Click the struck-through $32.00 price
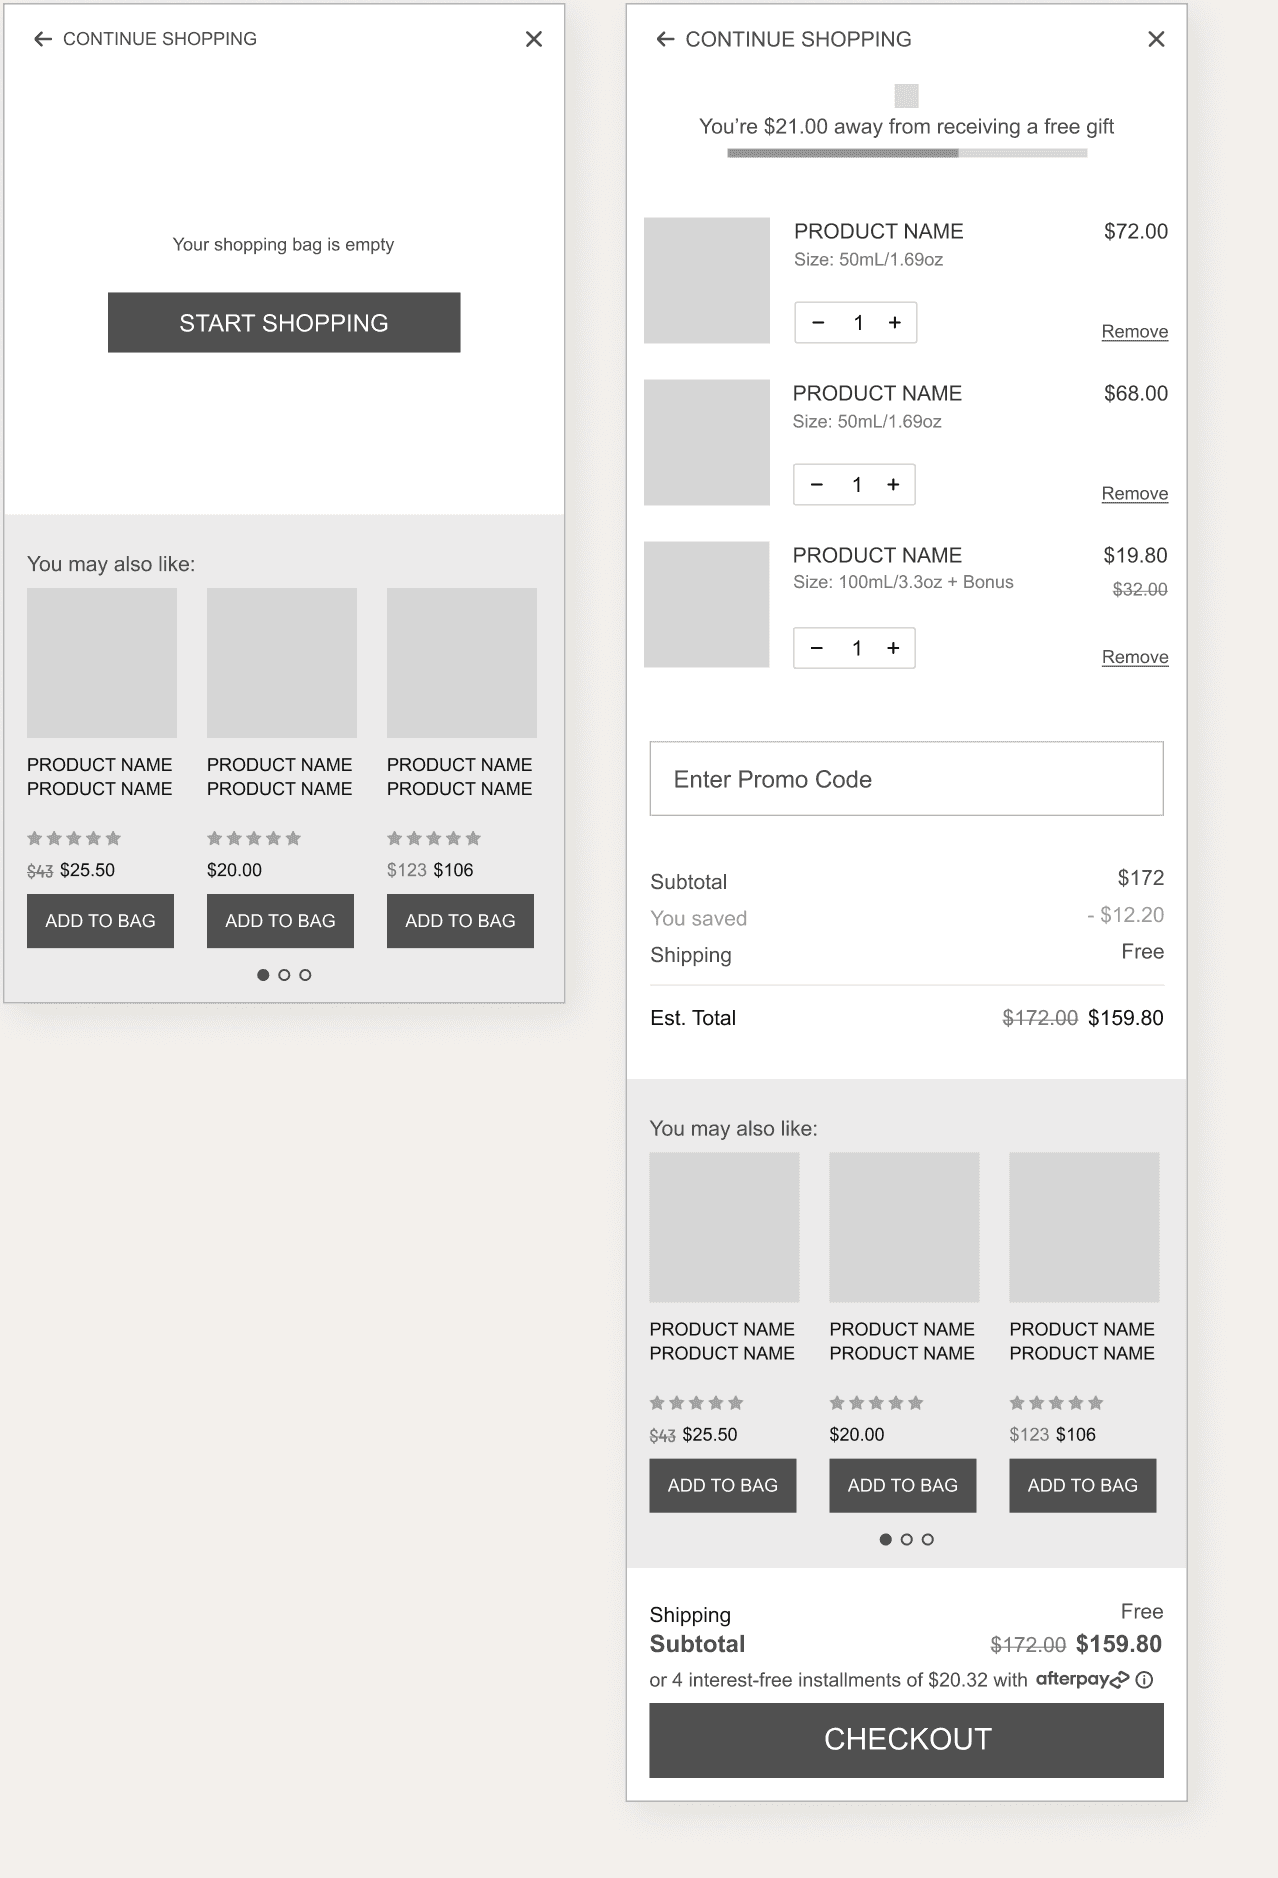 (x=1140, y=589)
